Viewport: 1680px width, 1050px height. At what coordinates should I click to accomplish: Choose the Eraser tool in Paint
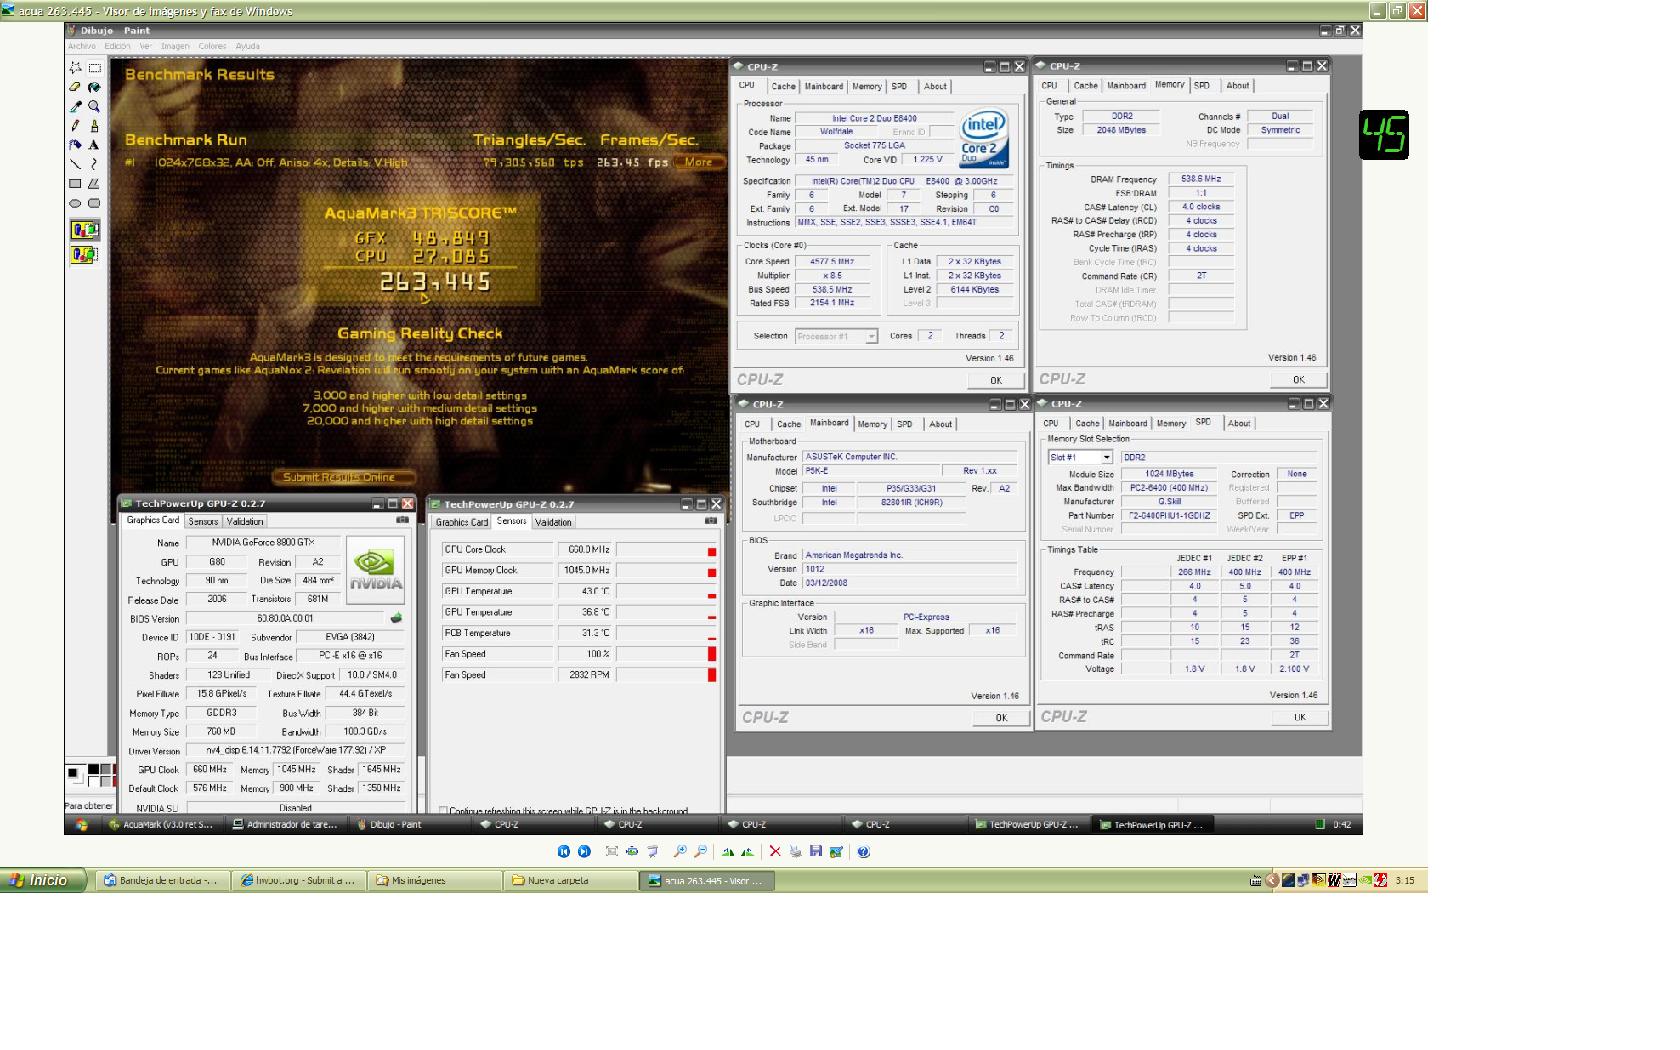click(x=75, y=87)
